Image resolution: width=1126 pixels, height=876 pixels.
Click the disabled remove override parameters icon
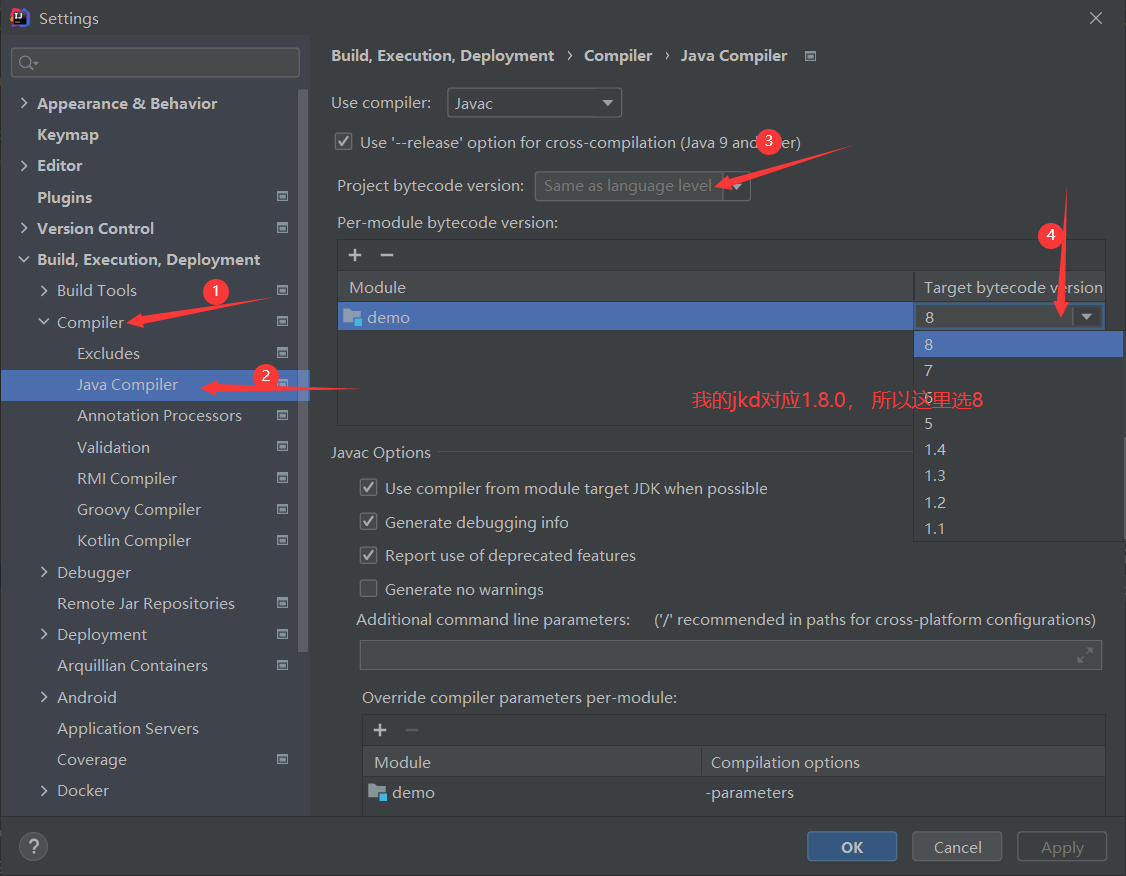tap(411, 730)
